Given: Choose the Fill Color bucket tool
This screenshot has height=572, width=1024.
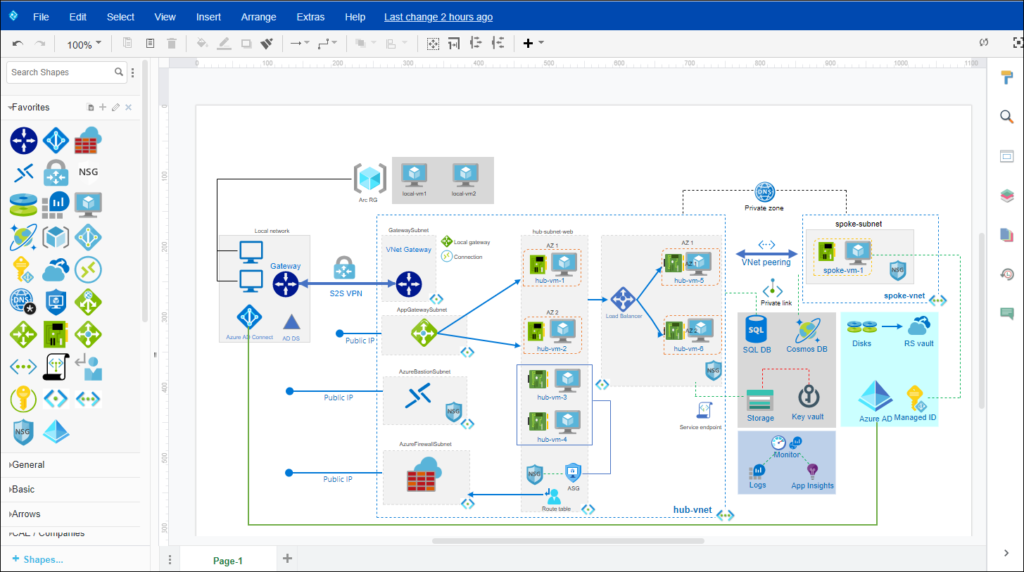Looking at the screenshot, I should coord(202,43).
